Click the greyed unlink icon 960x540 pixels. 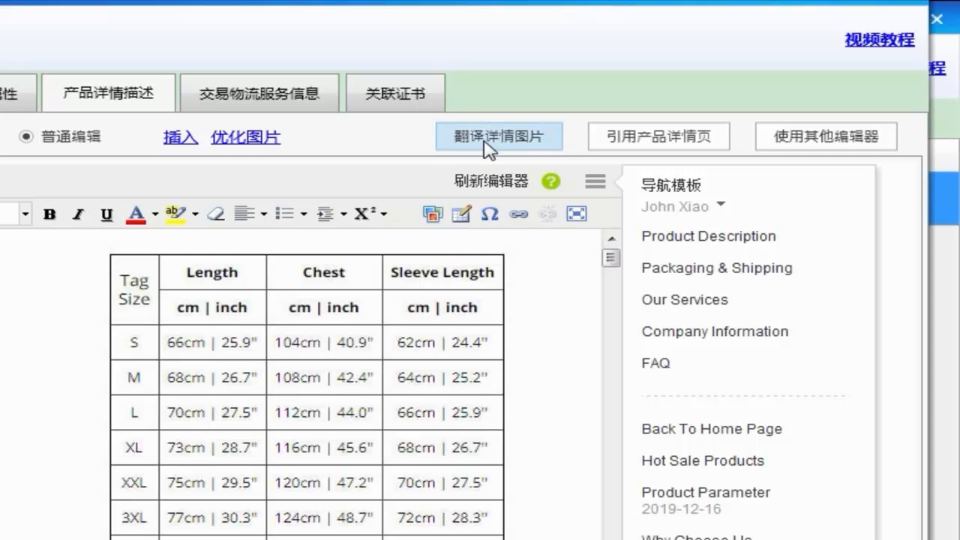click(x=547, y=214)
